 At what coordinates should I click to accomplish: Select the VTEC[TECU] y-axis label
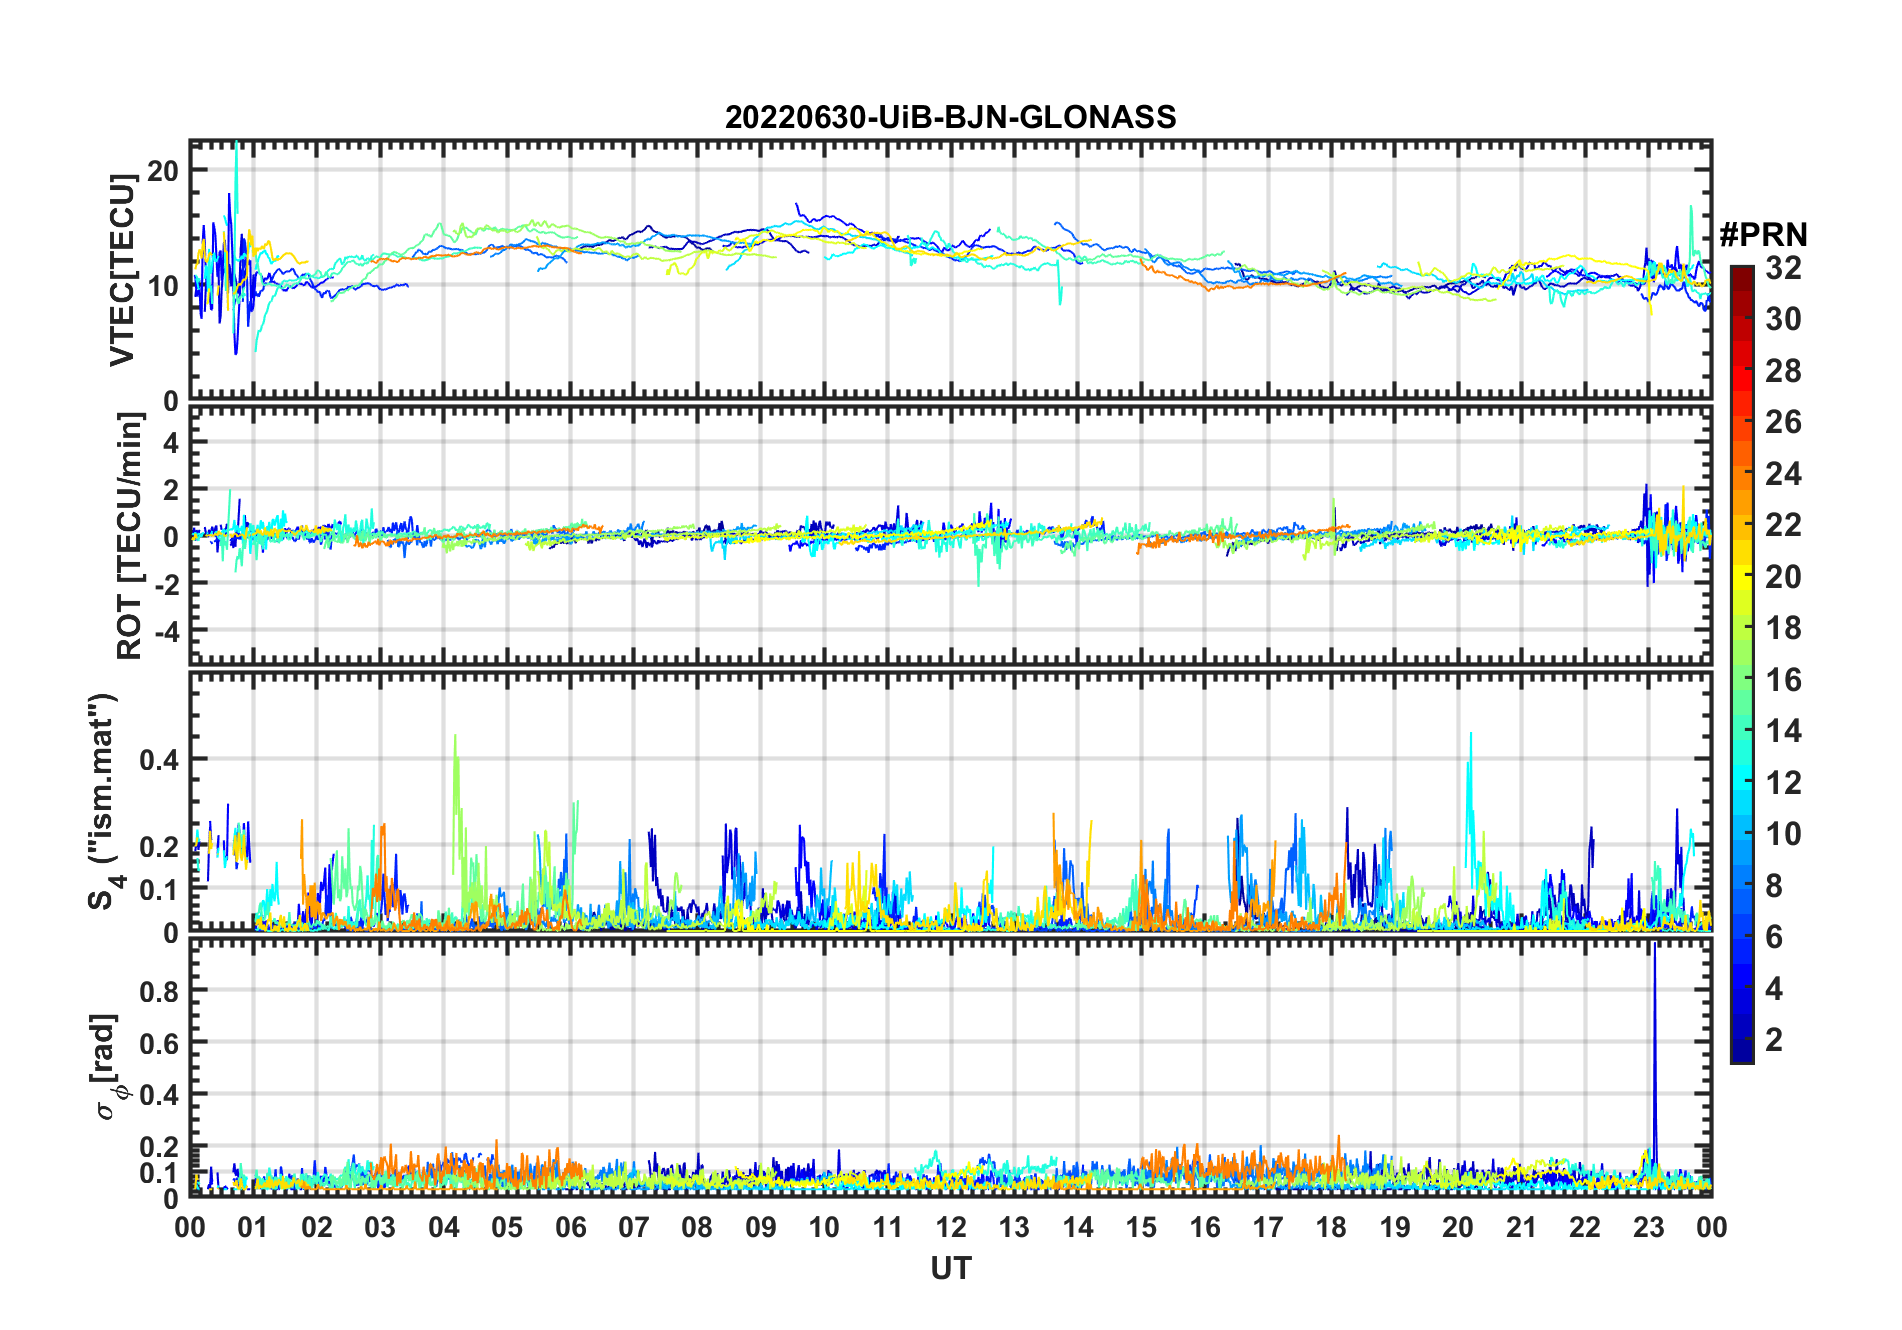click(123, 270)
